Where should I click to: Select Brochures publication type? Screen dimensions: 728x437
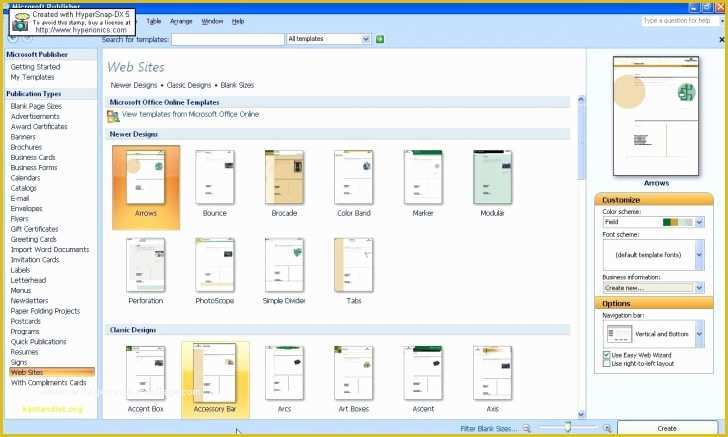tap(26, 147)
